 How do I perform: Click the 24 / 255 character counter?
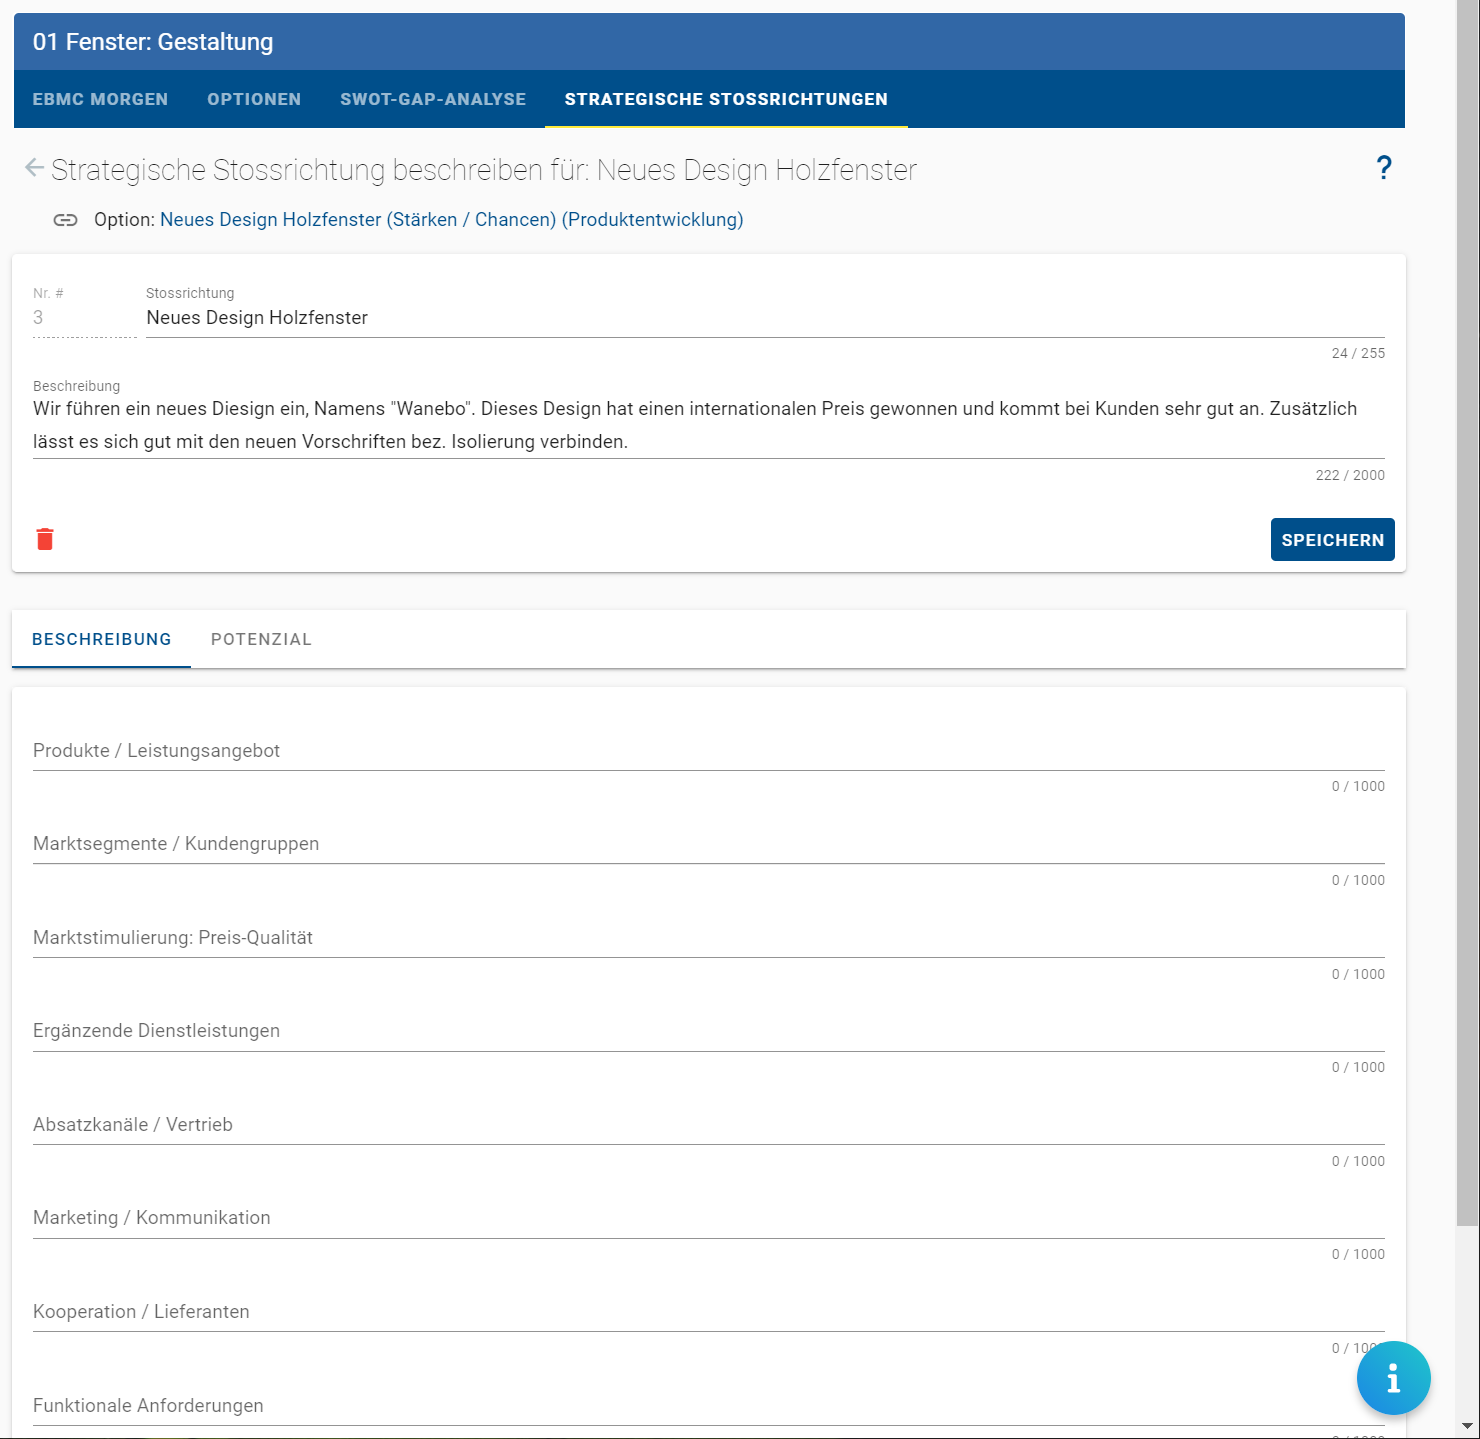[x=1358, y=353]
